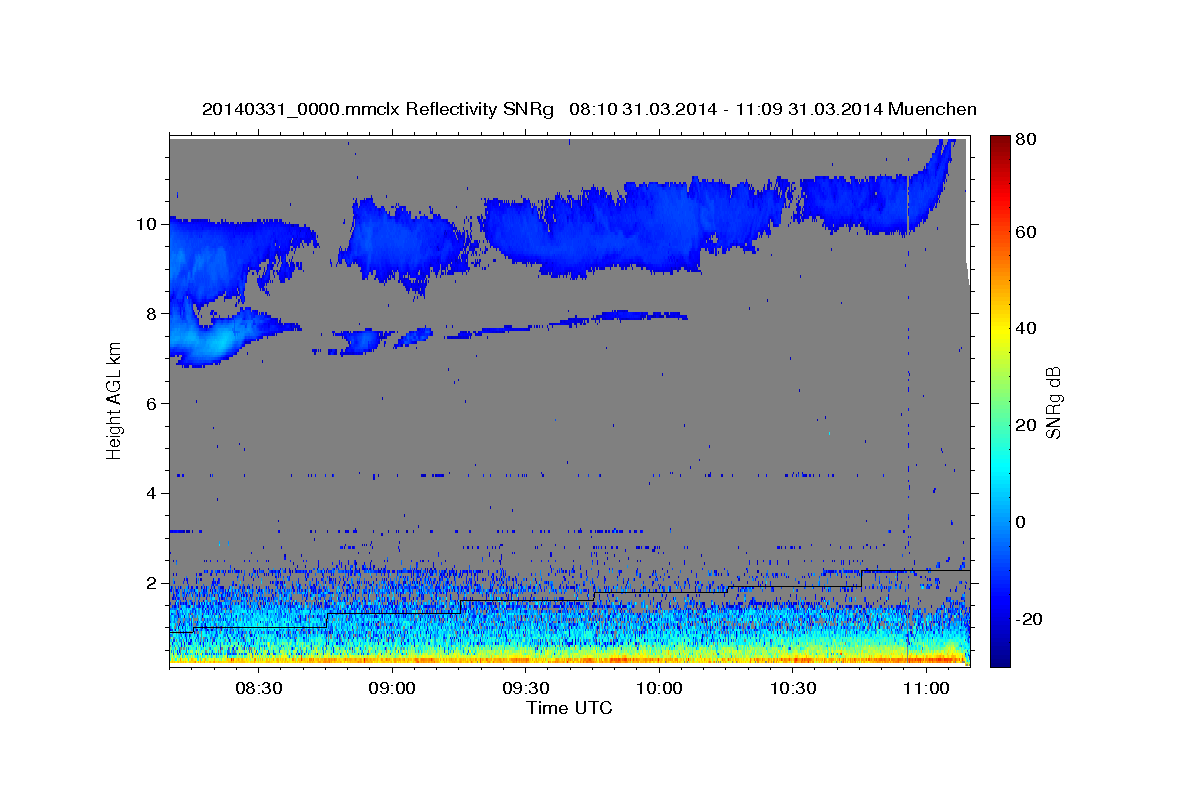Click the bright cyan cloud core near 7 km

coord(218,340)
